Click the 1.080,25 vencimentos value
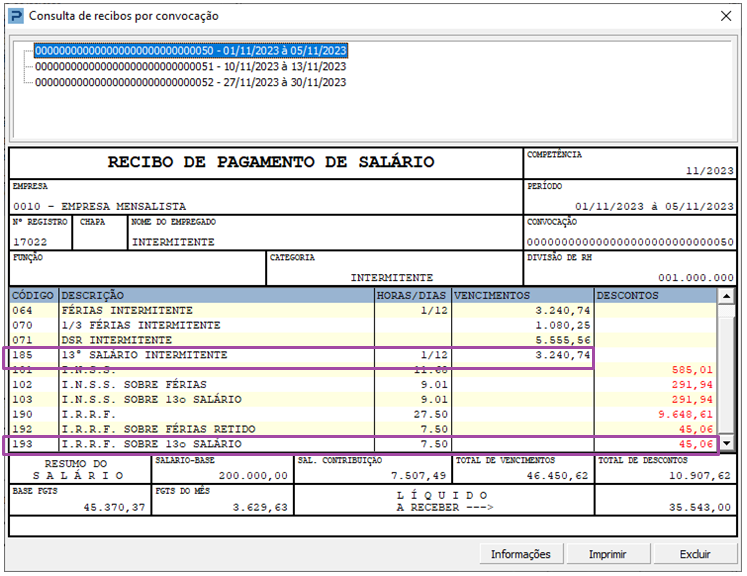The width and height of the screenshot is (747, 576). [563, 325]
